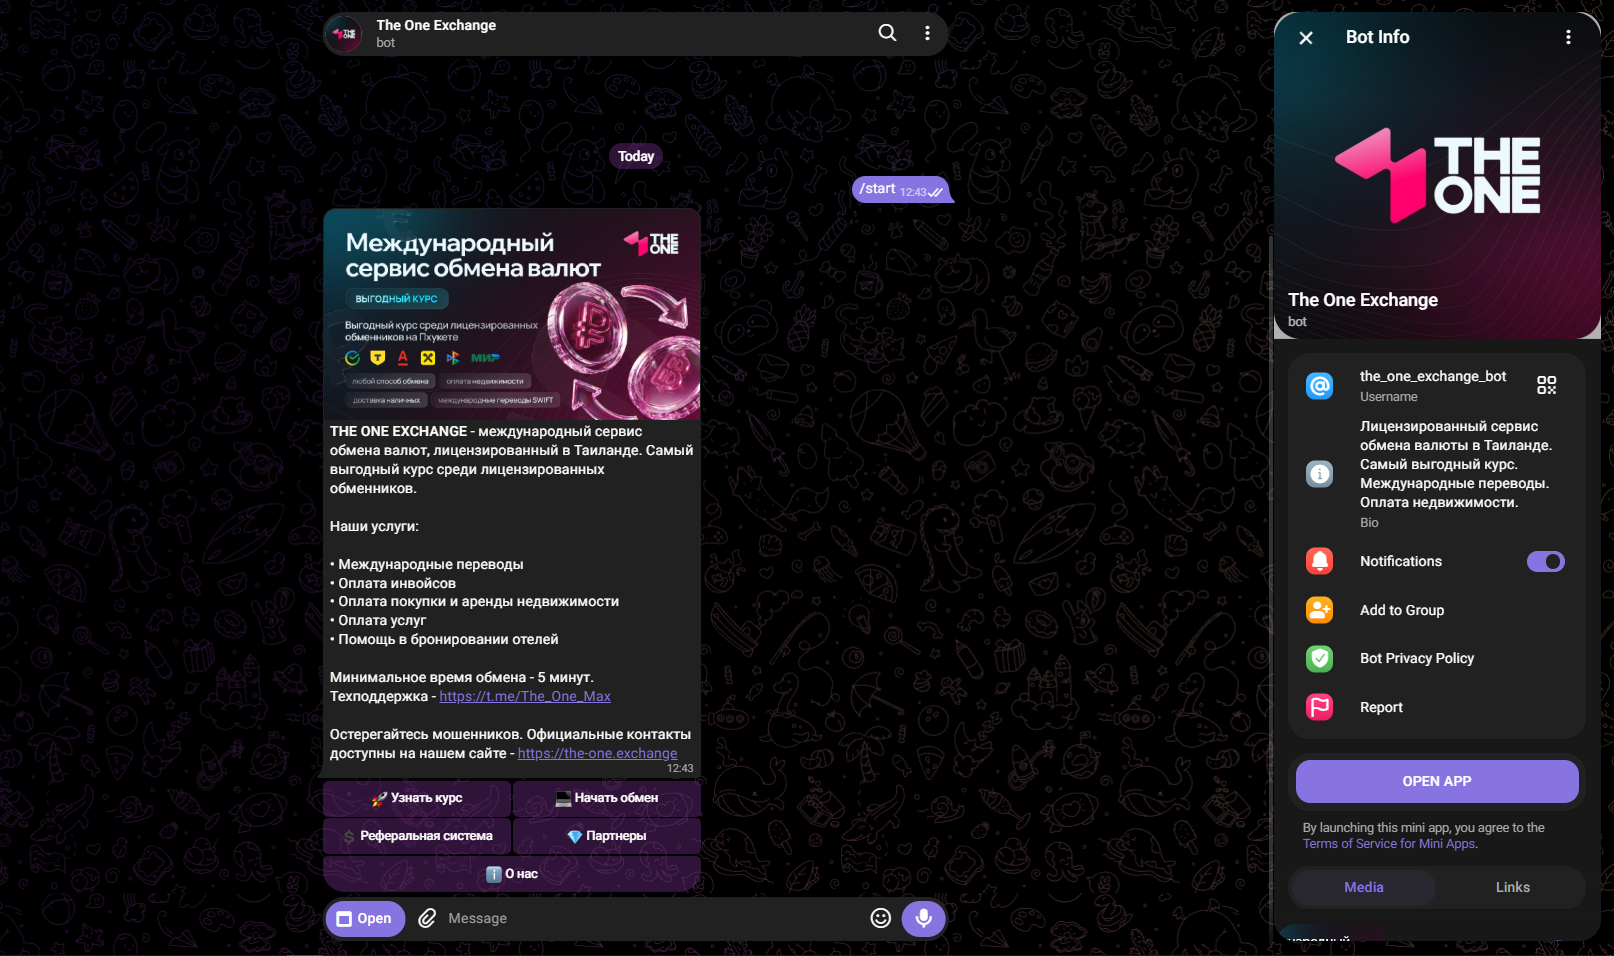
Task: Open the the-one.exchange website link
Action: click(x=597, y=754)
